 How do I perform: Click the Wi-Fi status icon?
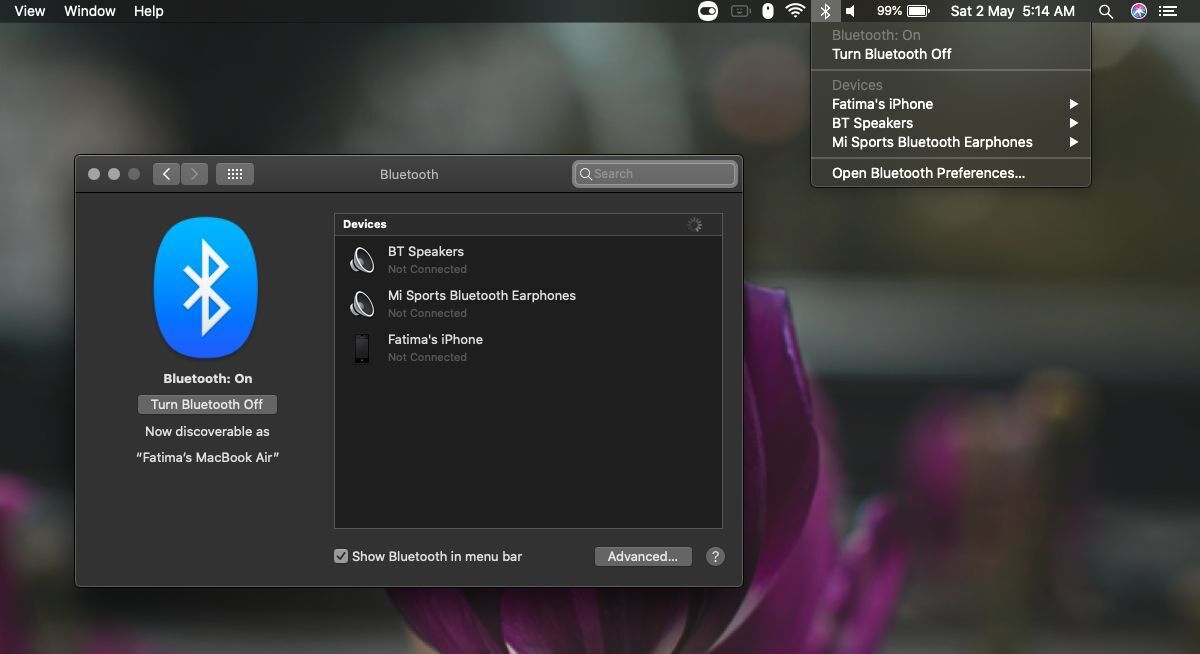pos(795,11)
